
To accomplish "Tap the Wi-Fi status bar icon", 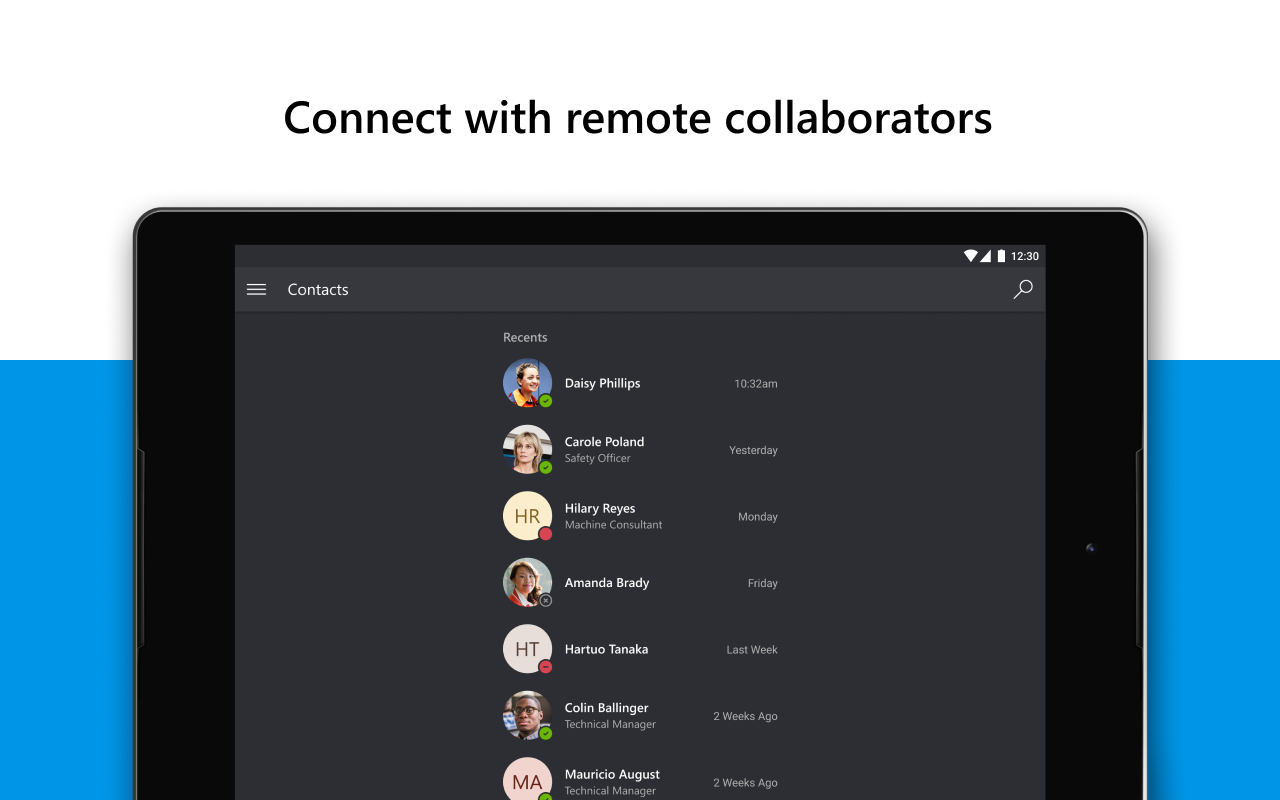I will tap(970, 256).
